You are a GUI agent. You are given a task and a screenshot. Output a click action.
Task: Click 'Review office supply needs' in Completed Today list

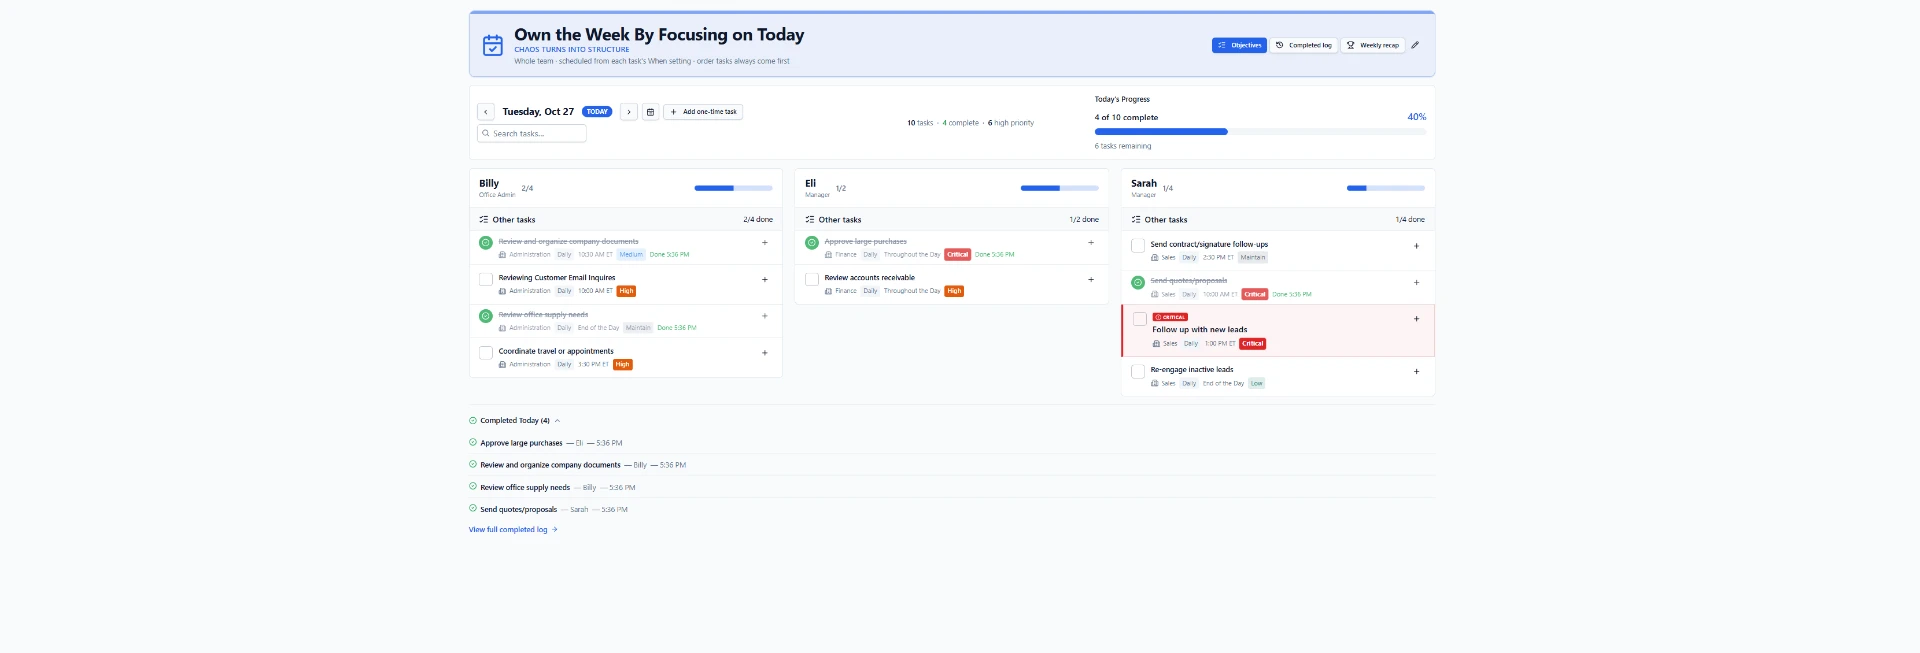point(525,488)
